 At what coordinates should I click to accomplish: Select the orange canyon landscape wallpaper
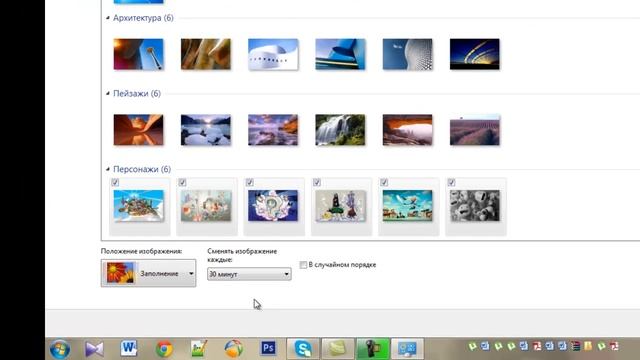click(138, 130)
